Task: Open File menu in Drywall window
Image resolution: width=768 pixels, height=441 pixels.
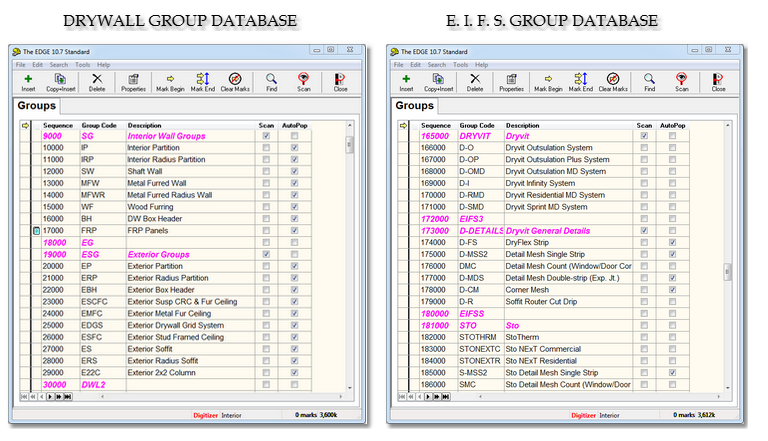Action: (21, 65)
